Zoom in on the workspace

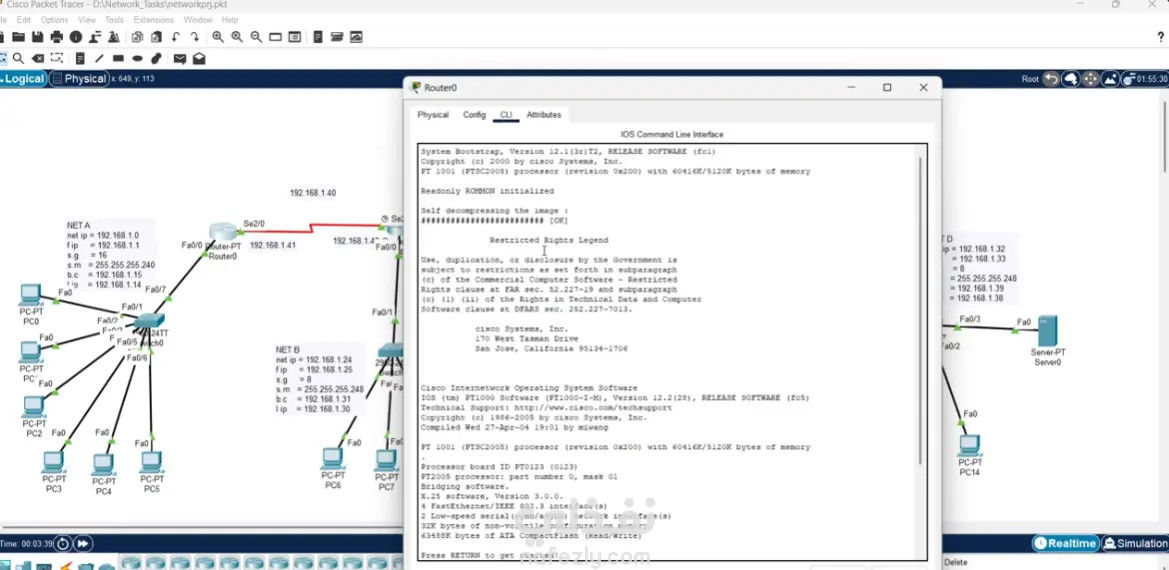click(218, 37)
